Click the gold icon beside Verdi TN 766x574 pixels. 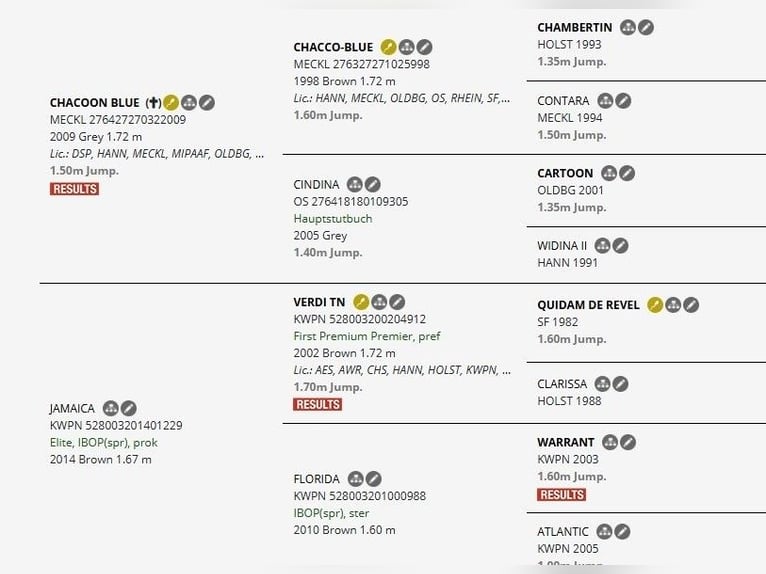click(361, 302)
